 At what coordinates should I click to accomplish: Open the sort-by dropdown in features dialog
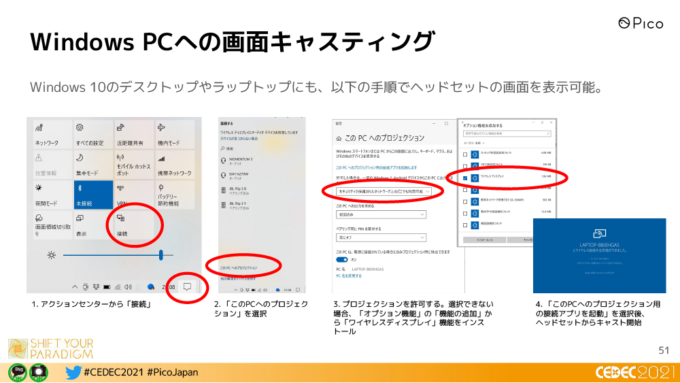(474, 143)
